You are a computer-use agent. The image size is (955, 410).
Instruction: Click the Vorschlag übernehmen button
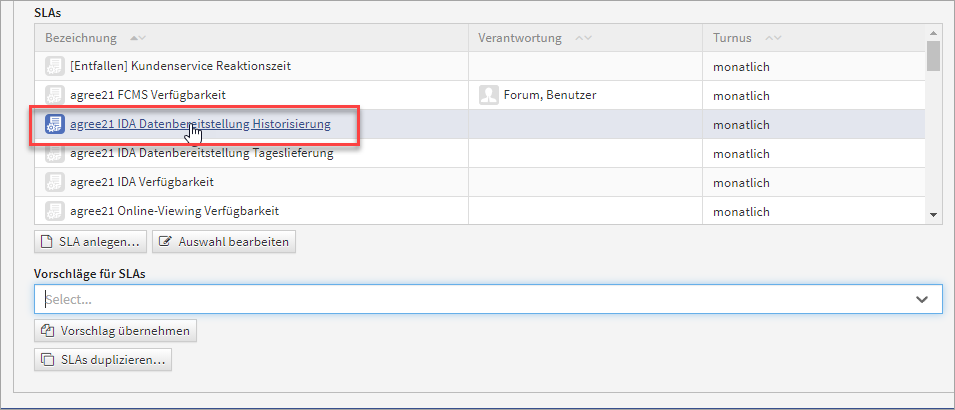[x=115, y=331]
